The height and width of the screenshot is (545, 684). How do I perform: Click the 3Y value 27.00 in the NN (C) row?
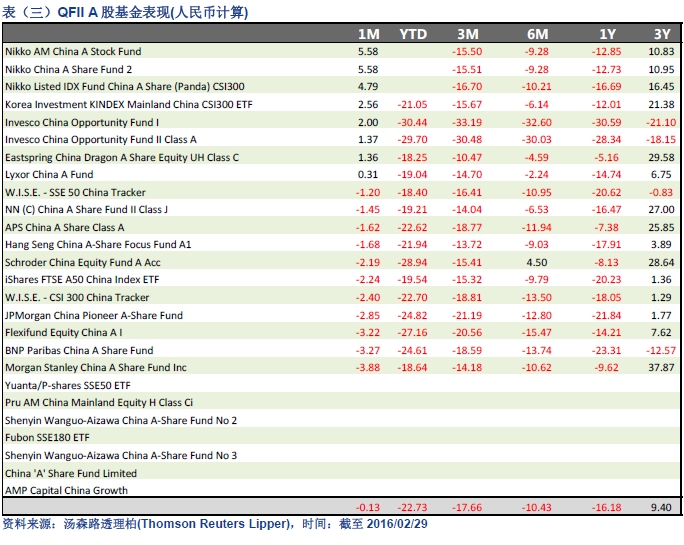click(x=661, y=209)
